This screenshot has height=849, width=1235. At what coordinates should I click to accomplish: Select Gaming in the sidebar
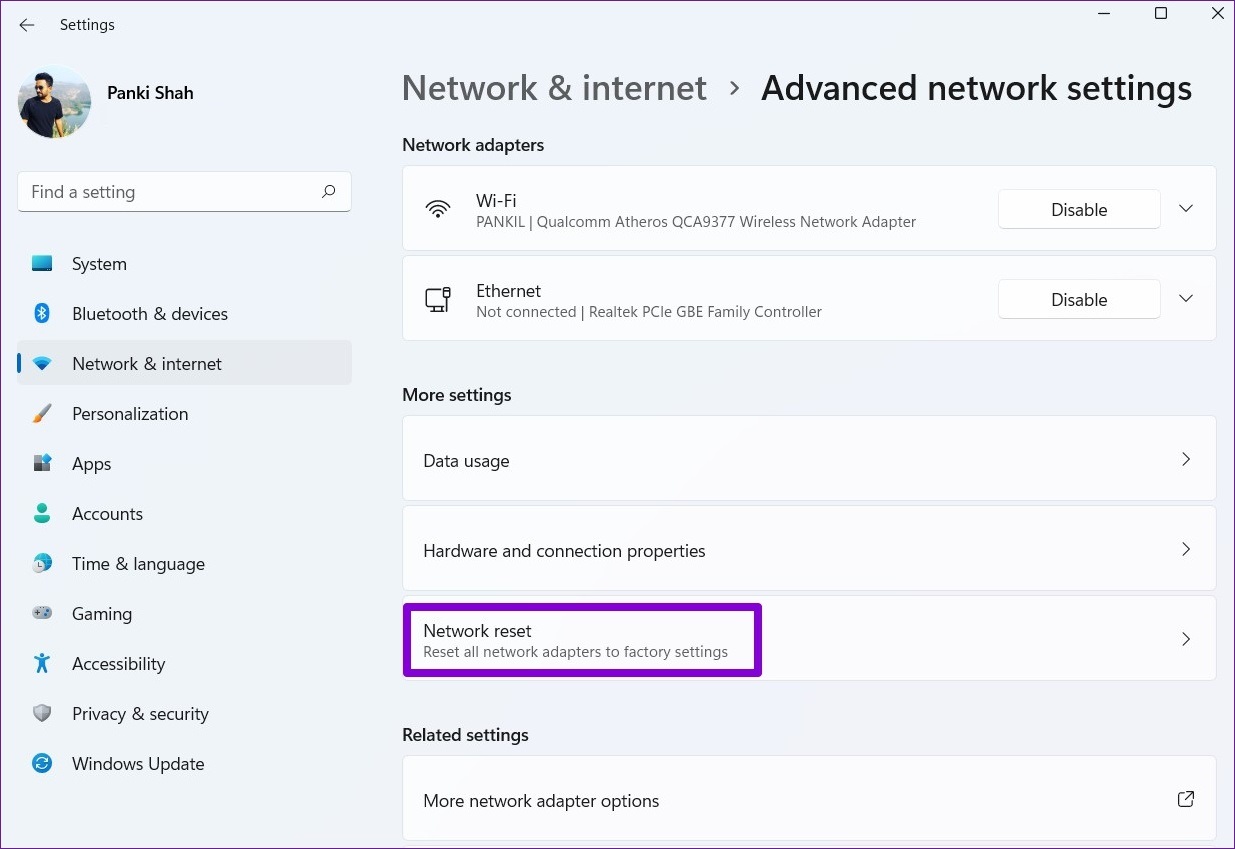101,613
